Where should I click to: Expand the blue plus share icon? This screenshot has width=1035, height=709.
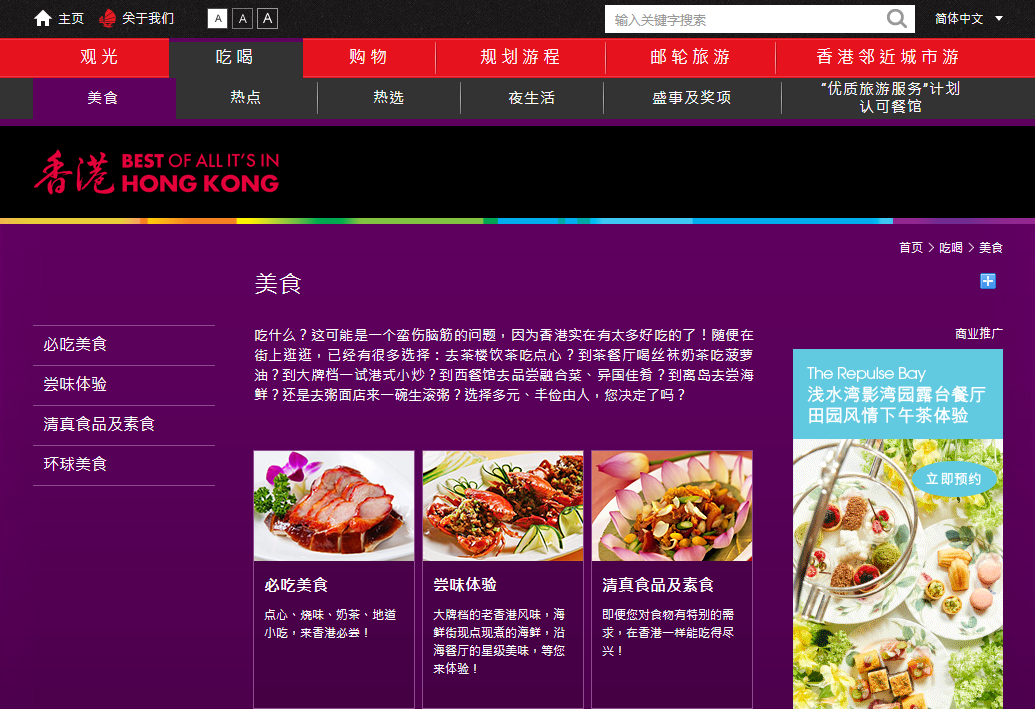[988, 282]
